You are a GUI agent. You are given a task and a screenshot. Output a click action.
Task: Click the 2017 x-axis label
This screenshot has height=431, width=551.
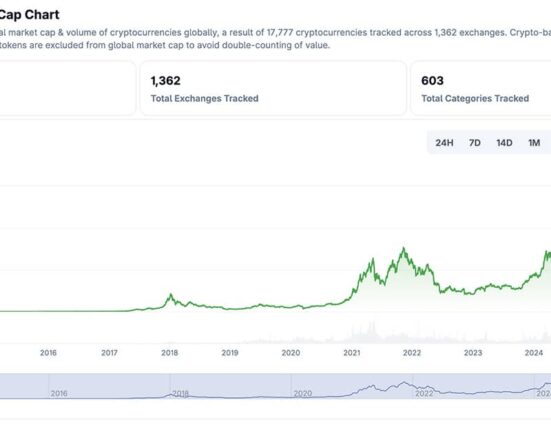pos(109,353)
